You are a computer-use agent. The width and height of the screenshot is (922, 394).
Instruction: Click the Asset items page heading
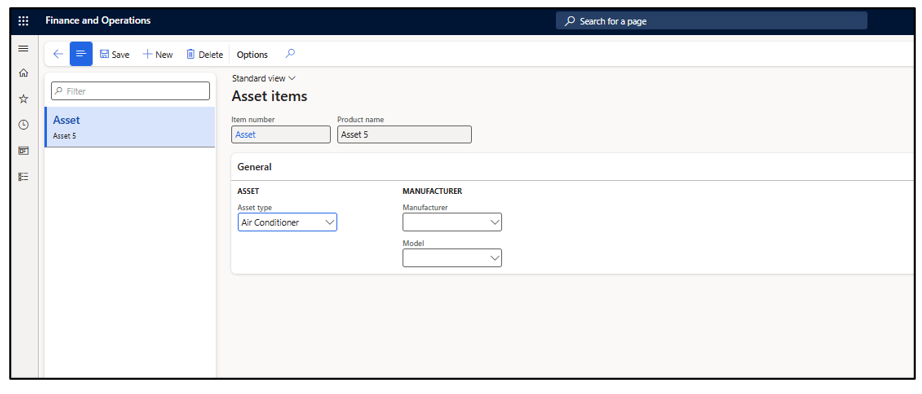coord(269,96)
